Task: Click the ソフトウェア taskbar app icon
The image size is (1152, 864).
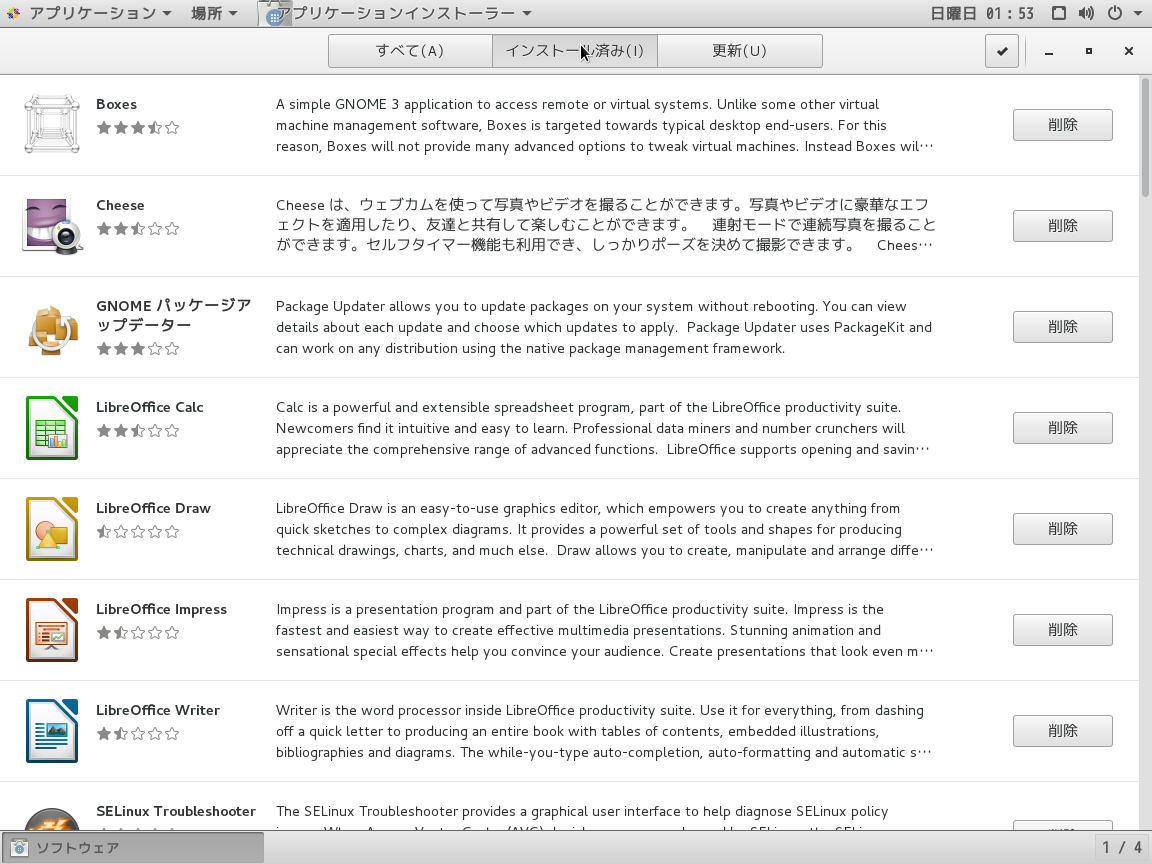Action: click(x=19, y=848)
